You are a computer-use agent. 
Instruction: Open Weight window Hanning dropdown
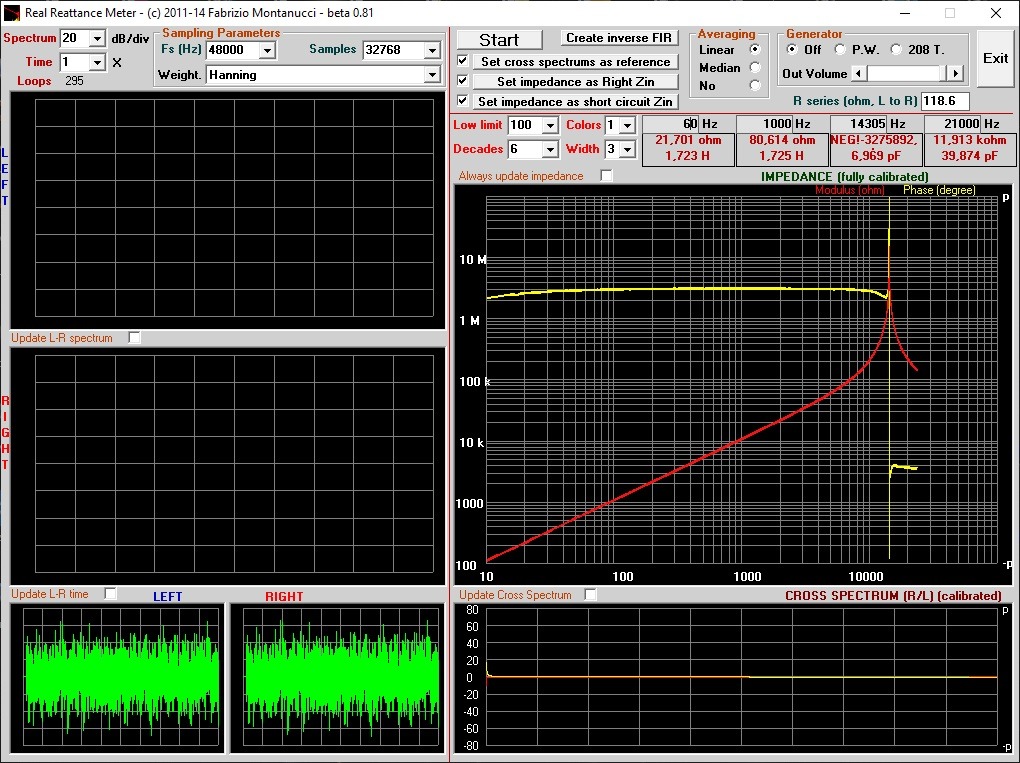pos(433,75)
